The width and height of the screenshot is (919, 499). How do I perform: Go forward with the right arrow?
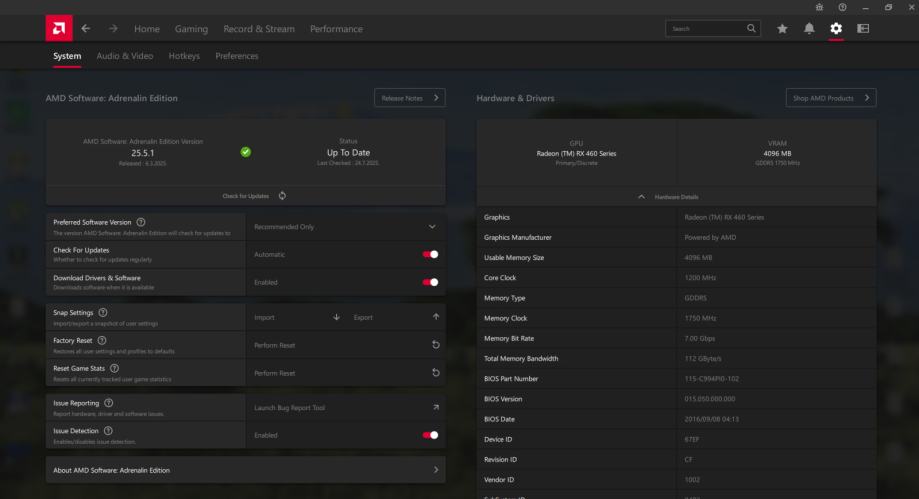point(113,28)
